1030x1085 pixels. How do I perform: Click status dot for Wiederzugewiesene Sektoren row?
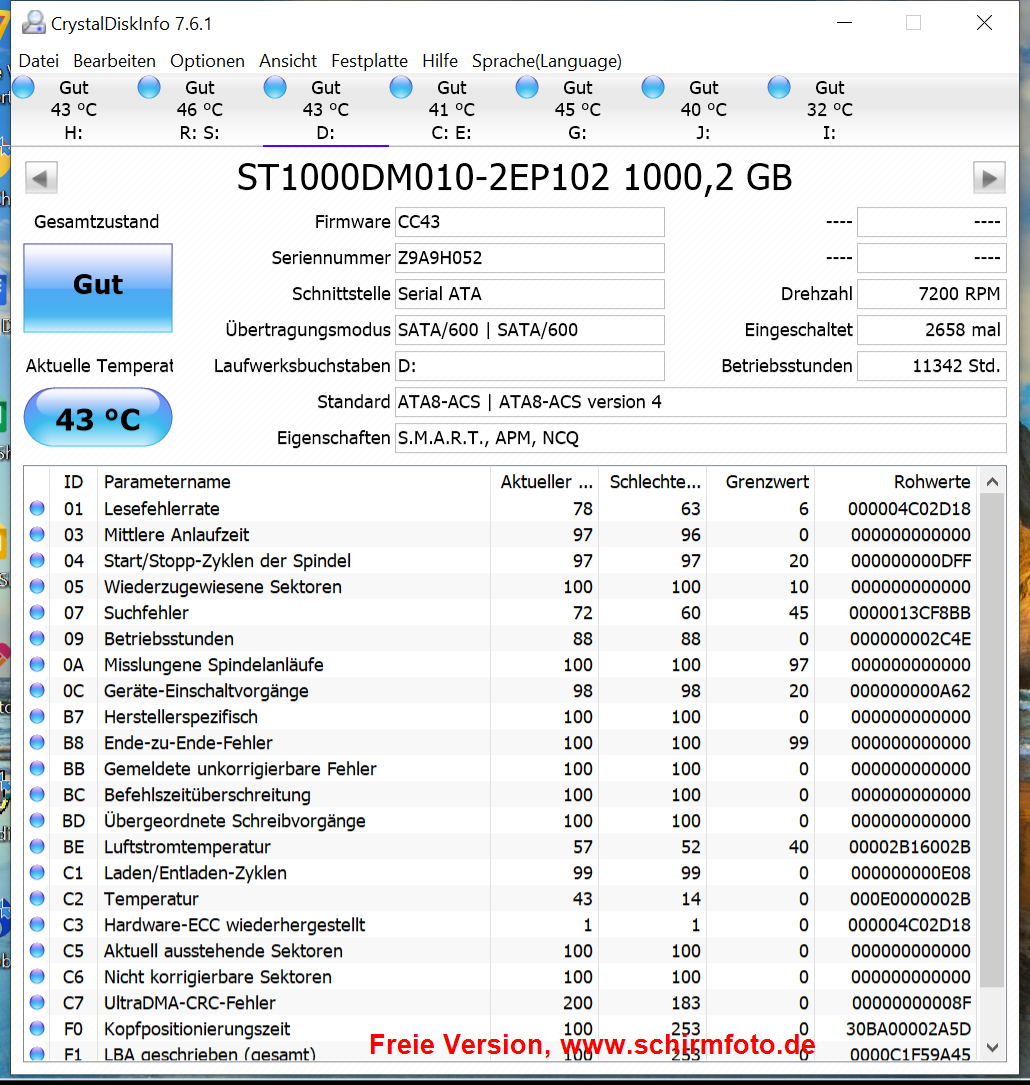point(37,586)
